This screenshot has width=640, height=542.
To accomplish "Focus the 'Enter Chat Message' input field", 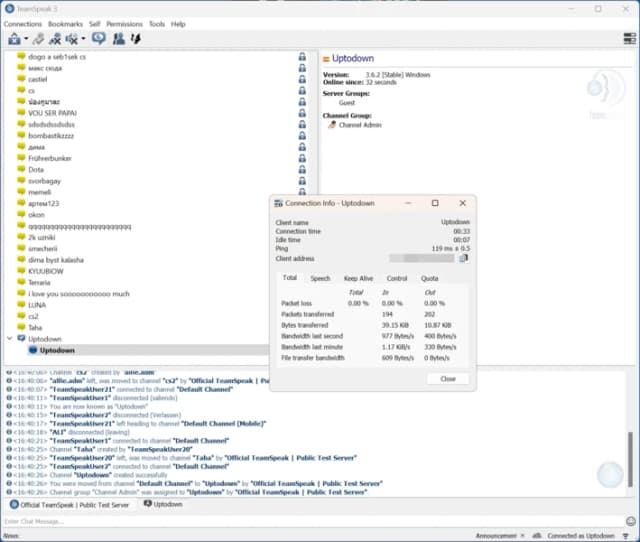I will point(313,521).
